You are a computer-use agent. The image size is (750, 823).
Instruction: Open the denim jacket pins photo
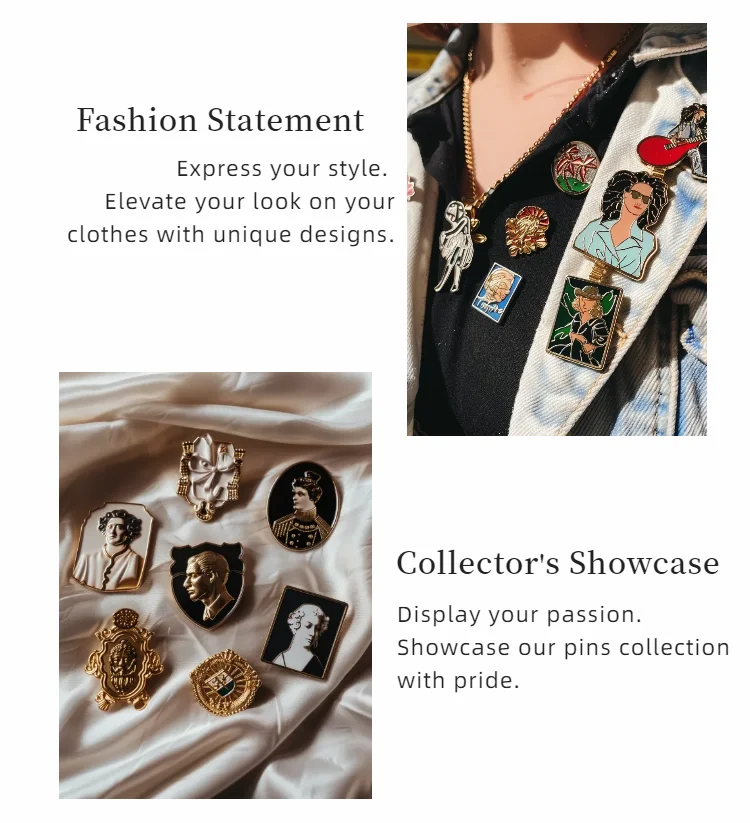[557, 229]
